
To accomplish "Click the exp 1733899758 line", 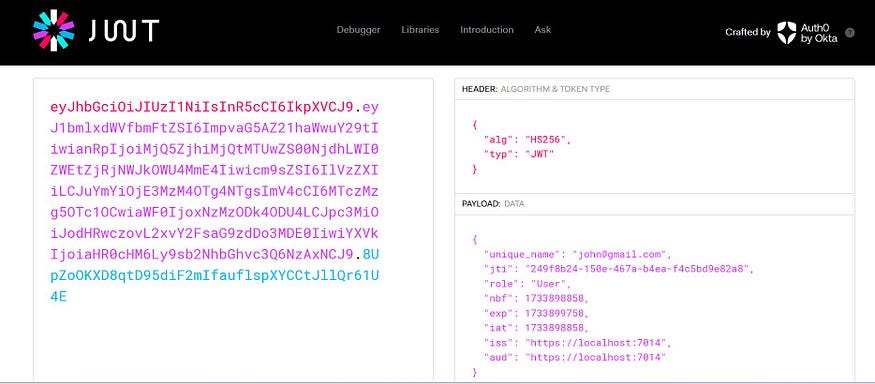I will 536,313.
